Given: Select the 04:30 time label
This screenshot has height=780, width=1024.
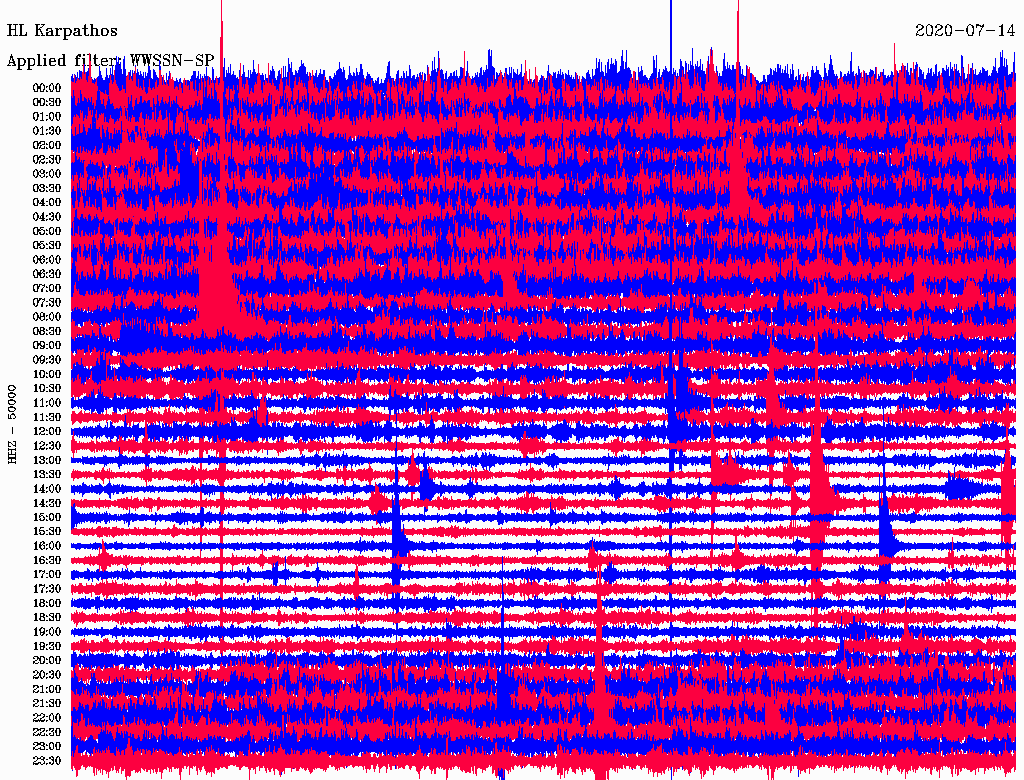Looking at the screenshot, I should 47,217.
